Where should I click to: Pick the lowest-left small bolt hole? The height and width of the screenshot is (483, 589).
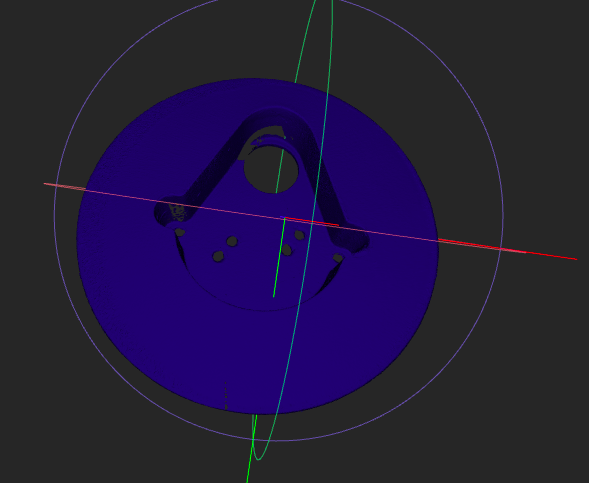pyautogui.click(x=218, y=257)
